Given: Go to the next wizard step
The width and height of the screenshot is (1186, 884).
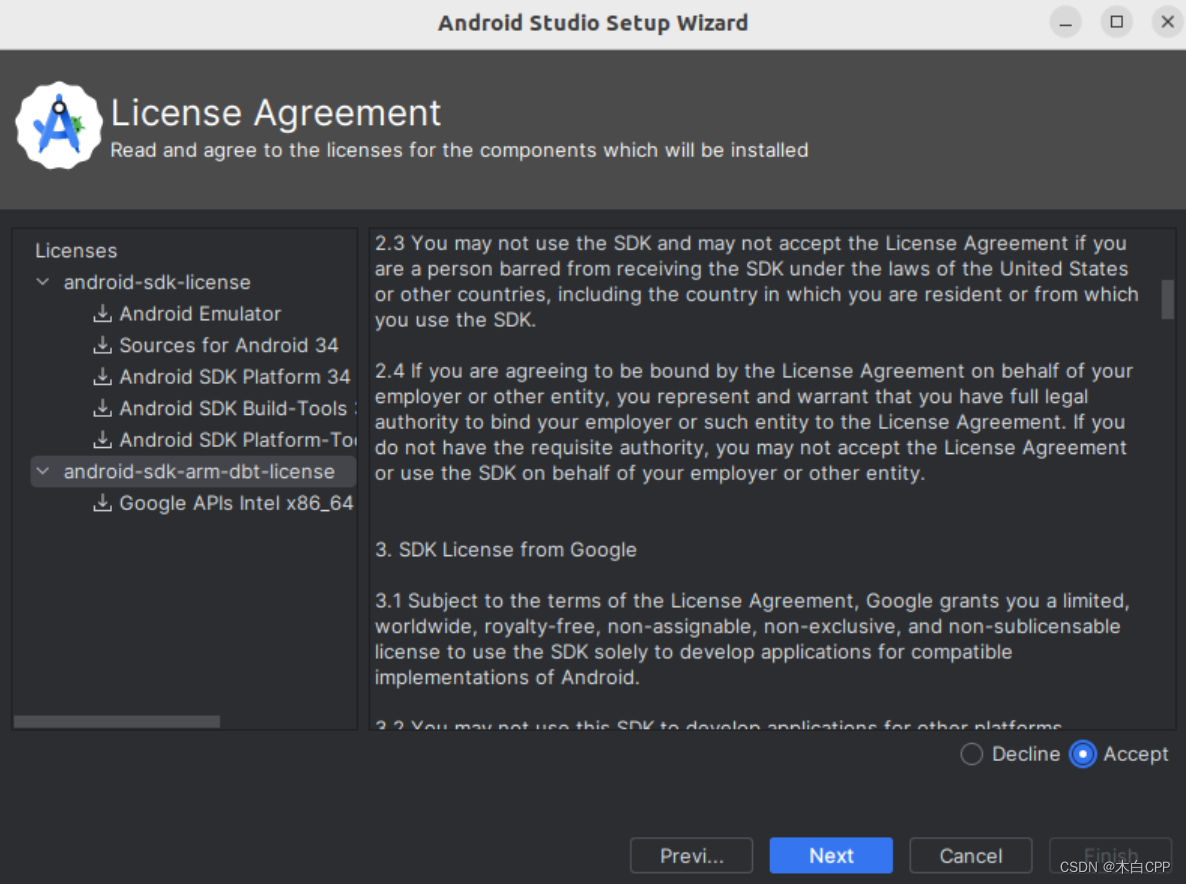Looking at the screenshot, I should click(831, 855).
